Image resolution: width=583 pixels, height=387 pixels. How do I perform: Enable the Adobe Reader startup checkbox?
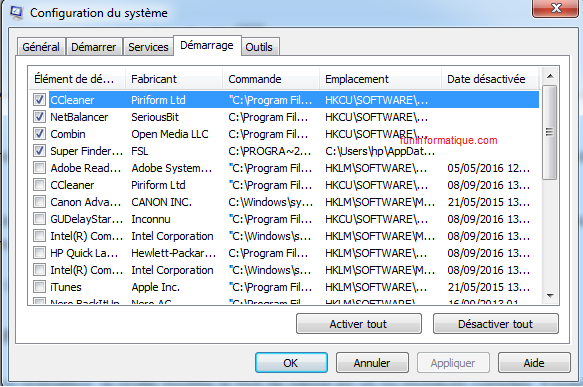(x=39, y=168)
